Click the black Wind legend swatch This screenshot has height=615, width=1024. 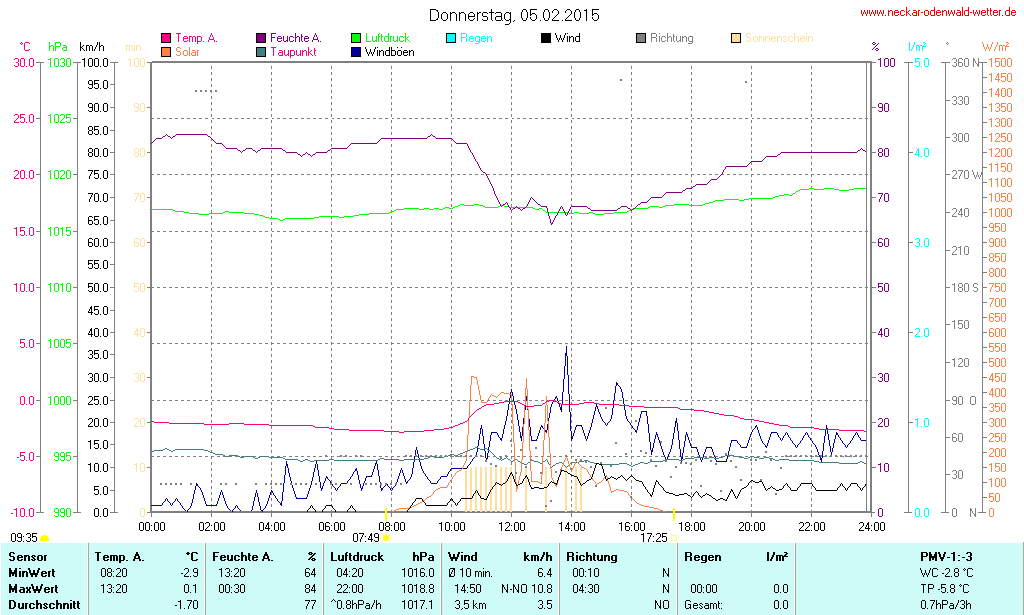pos(546,38)
